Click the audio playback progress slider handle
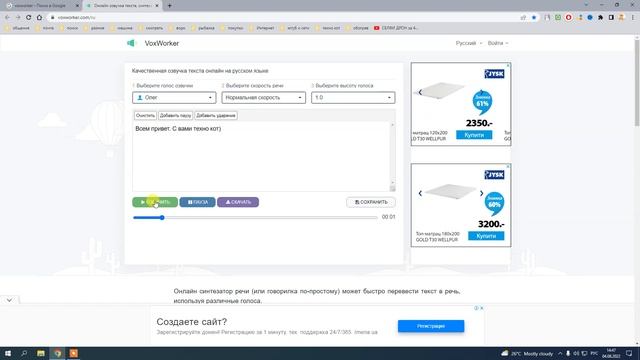Screen dimensions: 640x360 click(x=162, y=218)
